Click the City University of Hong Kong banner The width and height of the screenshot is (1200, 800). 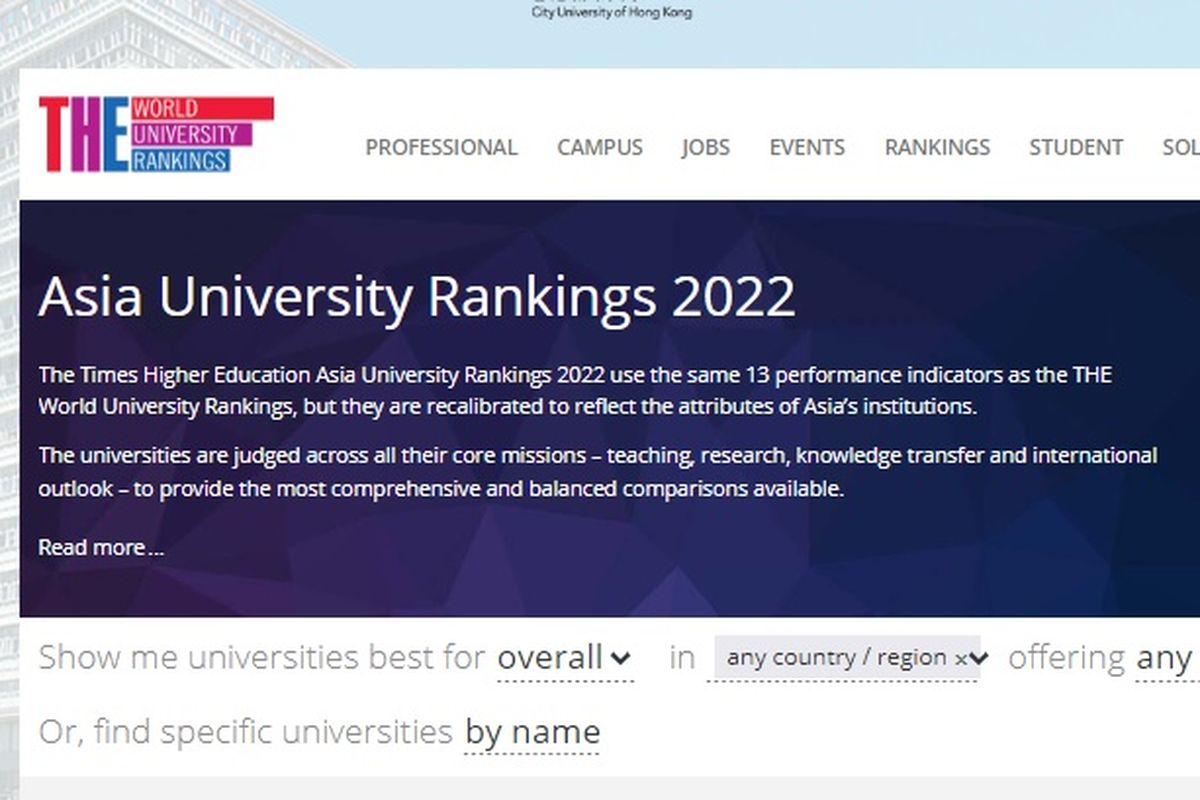611,13
